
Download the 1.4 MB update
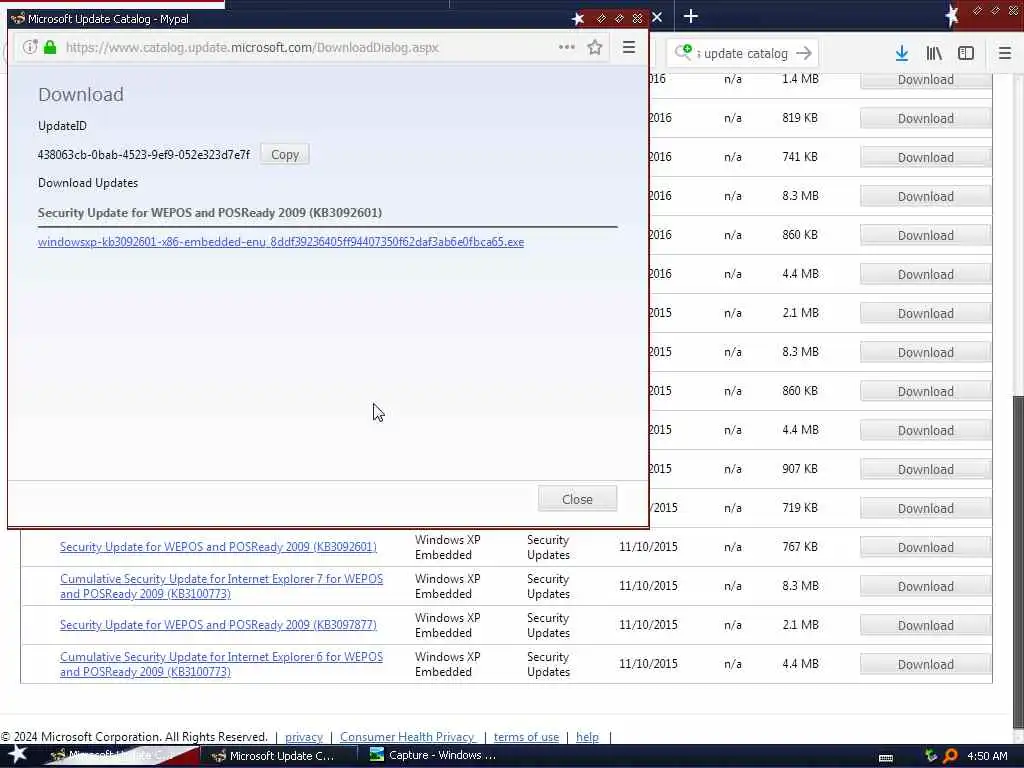click(x=925, y=80)
